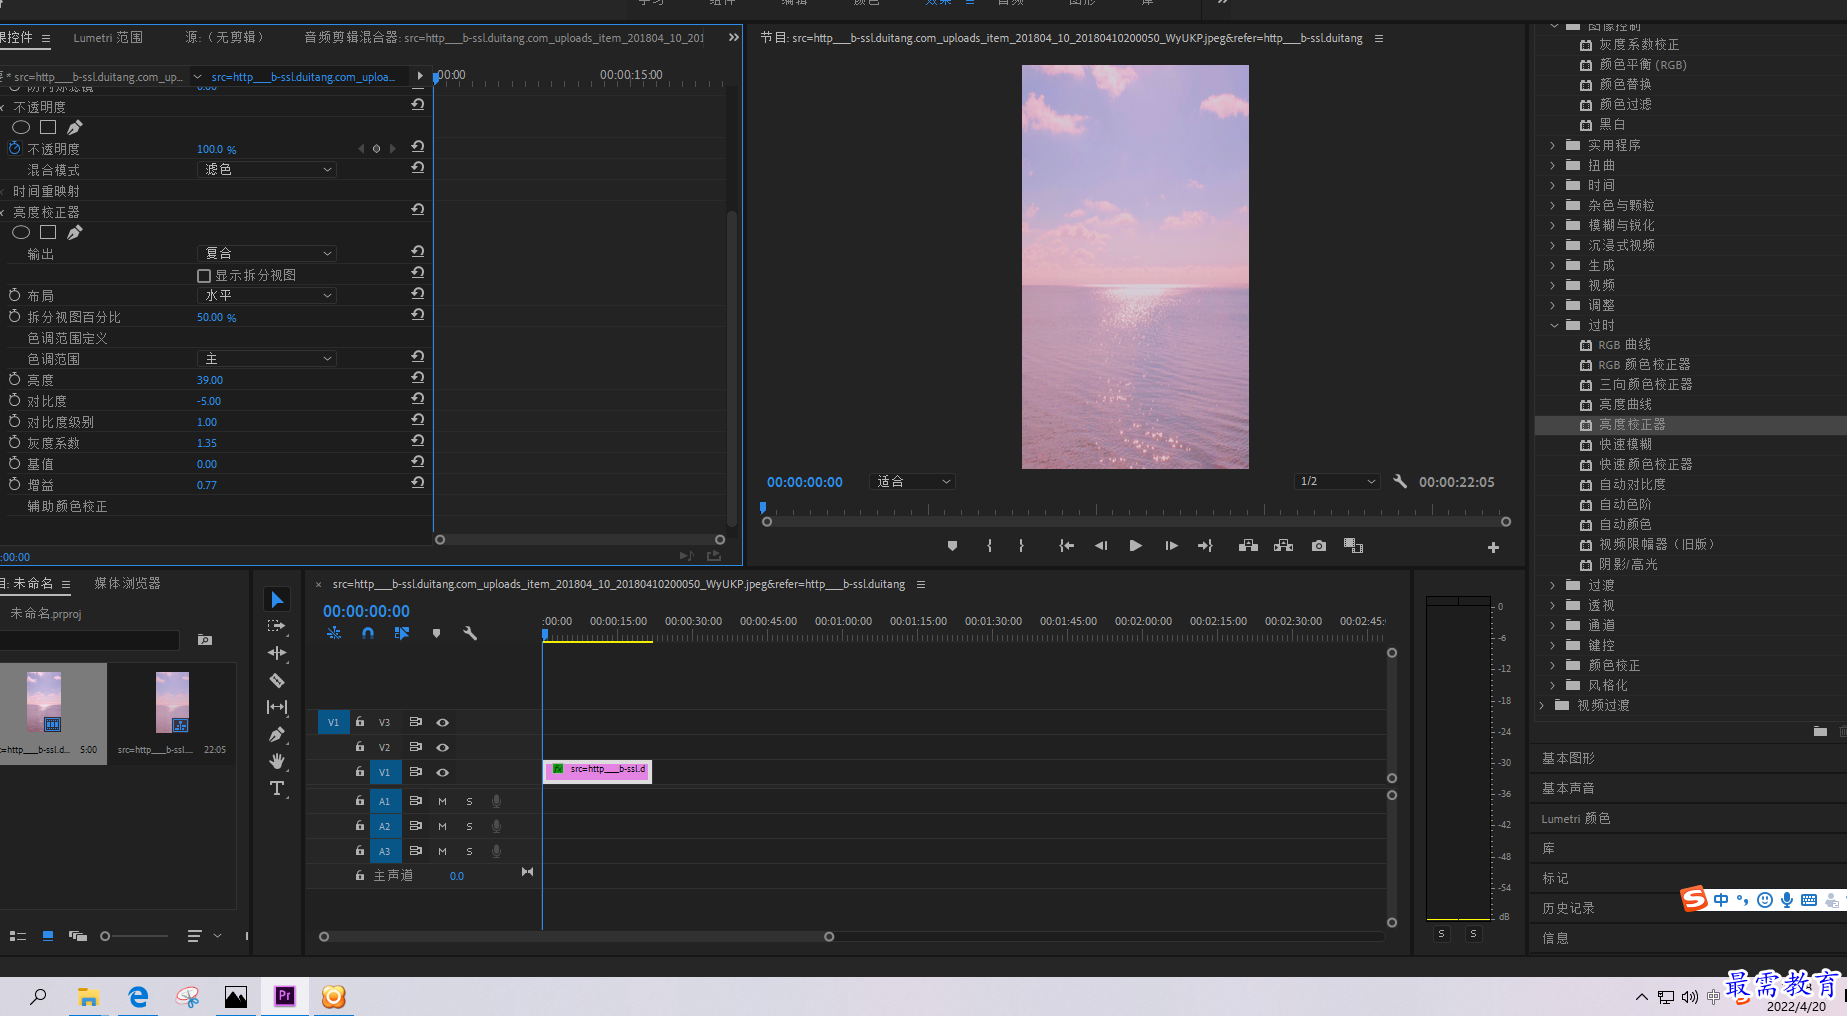Toggle V1 track visibility eye
The width and height of the screenshot is (1847, 1016).
point(442,772)
